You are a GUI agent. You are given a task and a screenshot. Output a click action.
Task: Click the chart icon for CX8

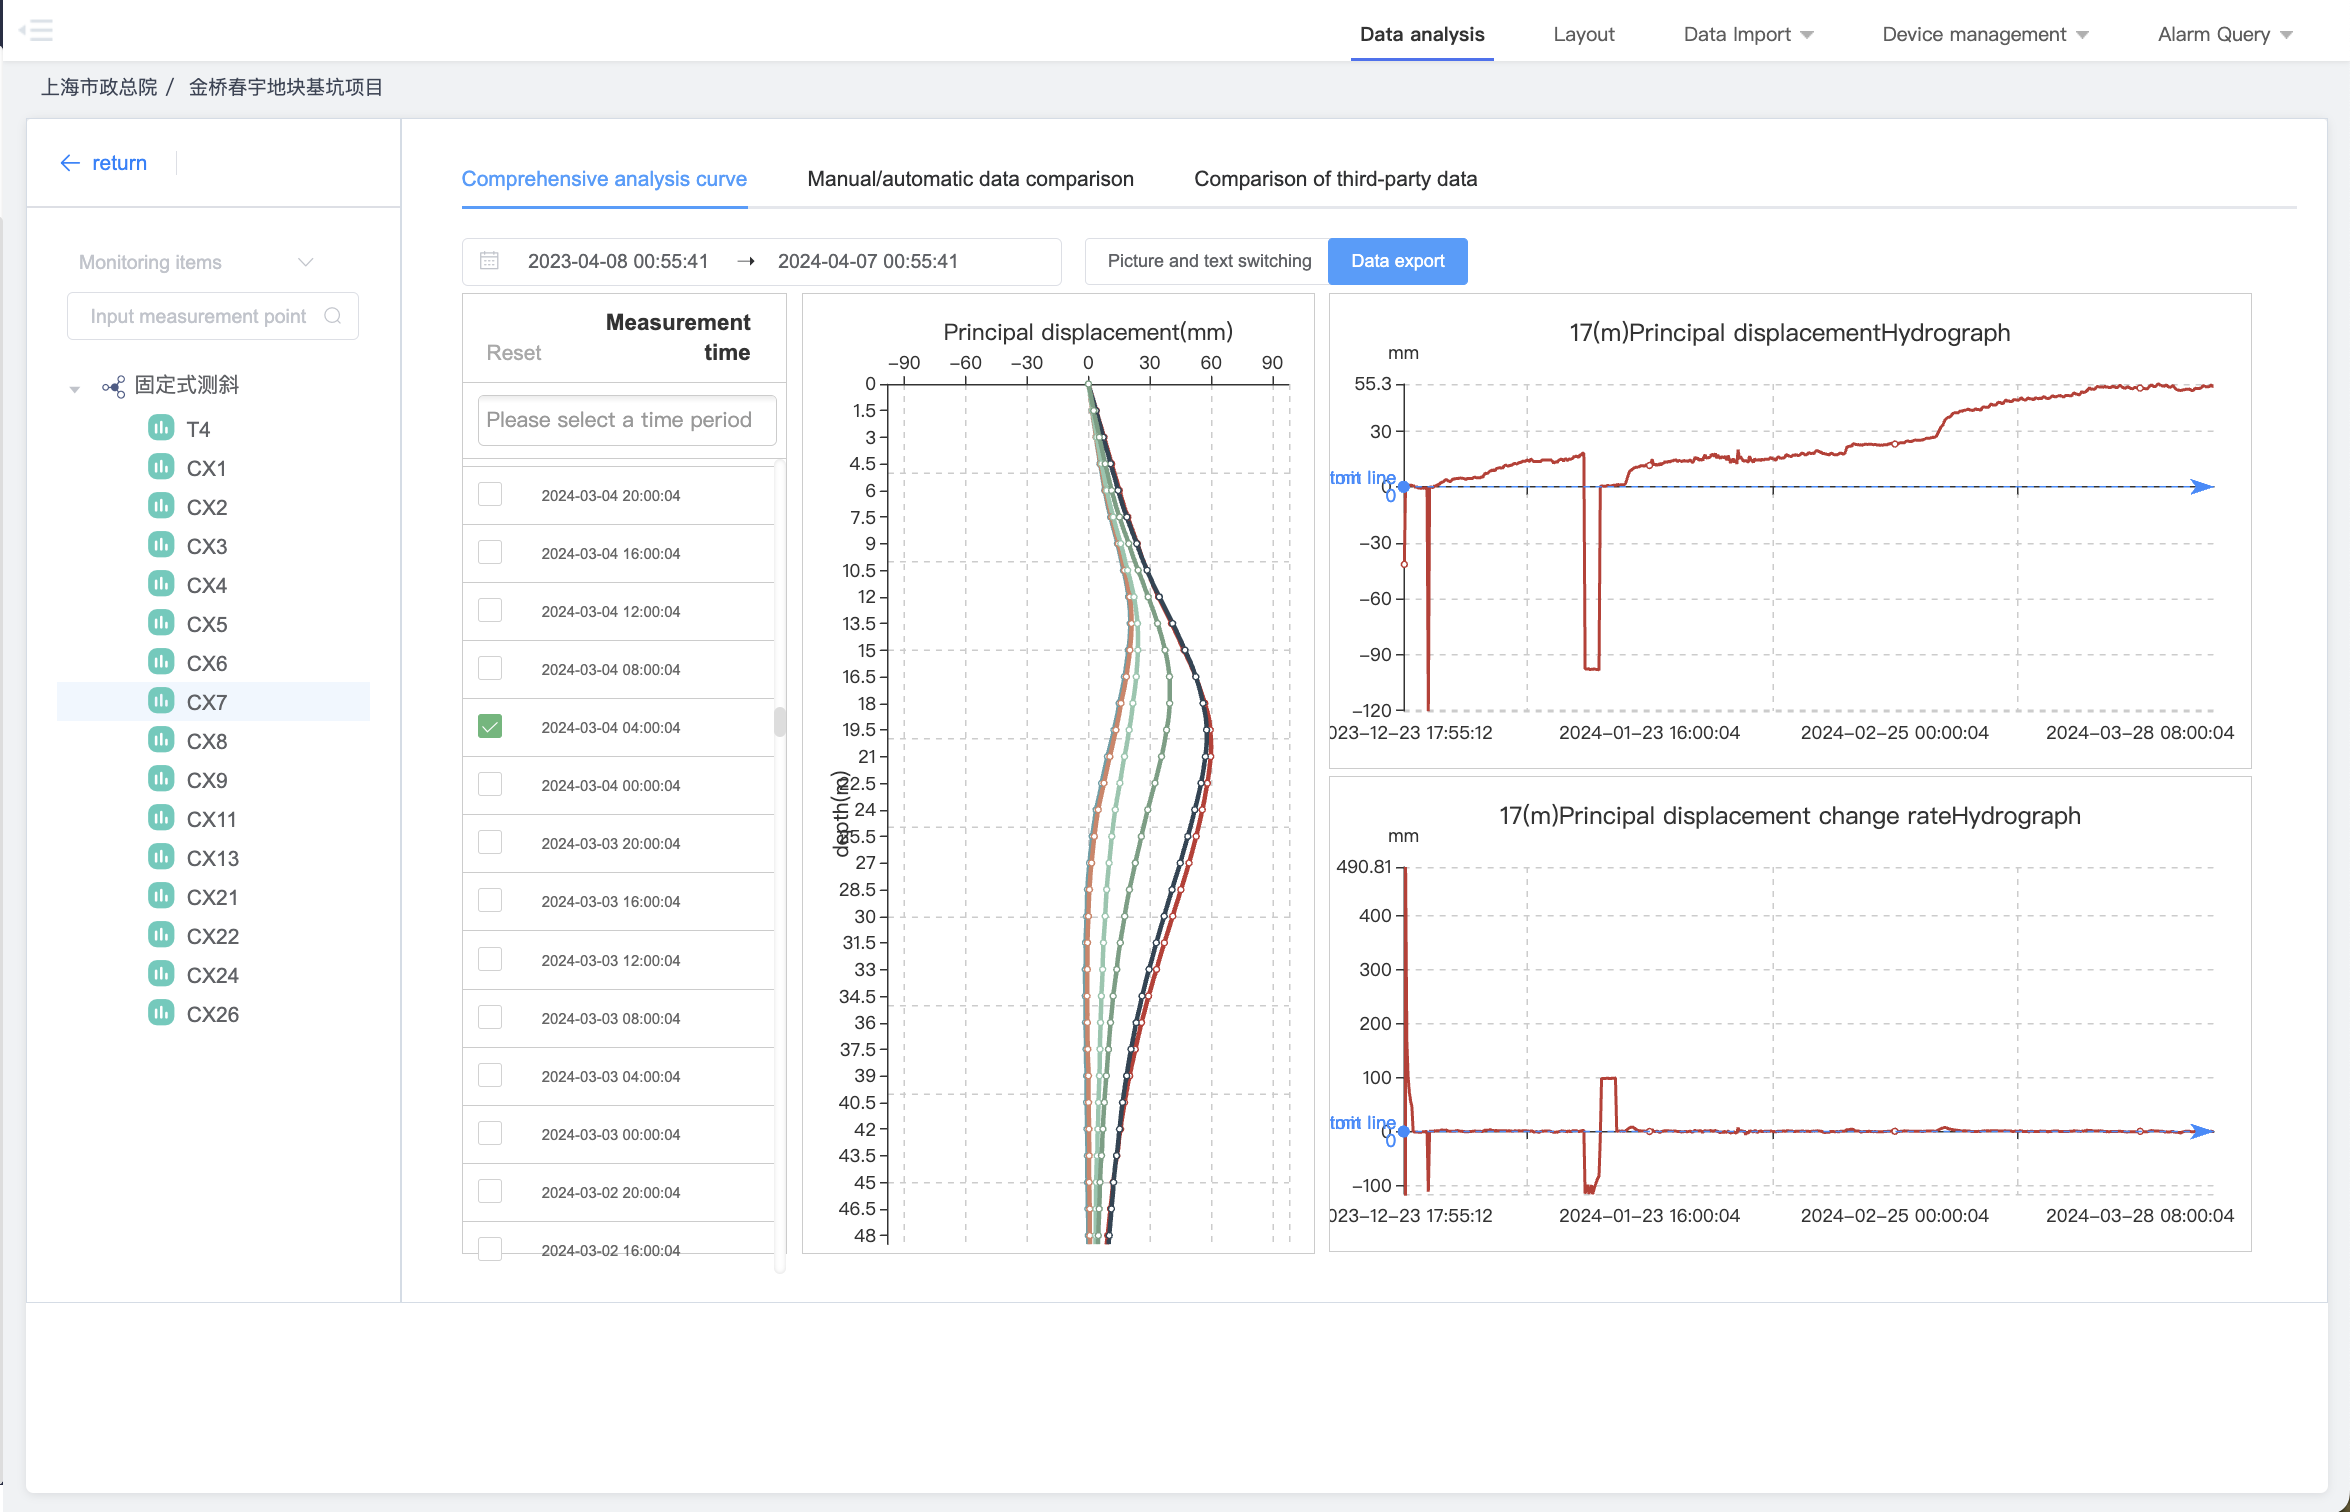click(161, 740)
